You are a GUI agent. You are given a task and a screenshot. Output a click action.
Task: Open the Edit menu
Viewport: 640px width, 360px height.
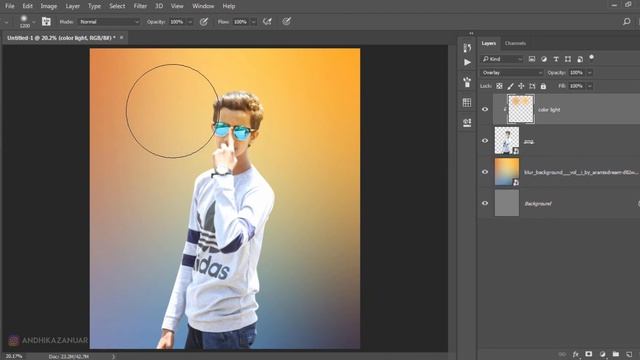coord(27,6)
